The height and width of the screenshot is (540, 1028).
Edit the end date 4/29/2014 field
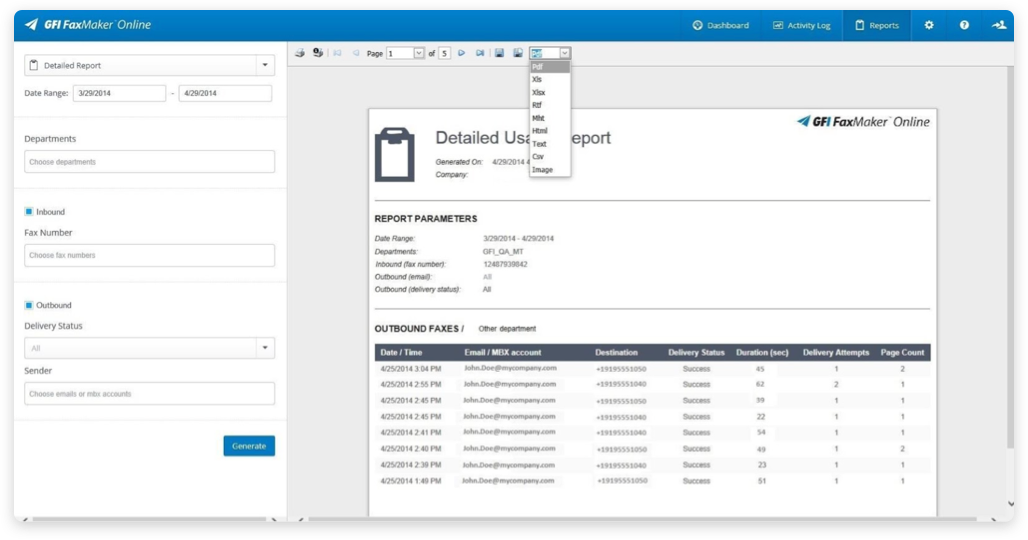[x=226, y=93]
